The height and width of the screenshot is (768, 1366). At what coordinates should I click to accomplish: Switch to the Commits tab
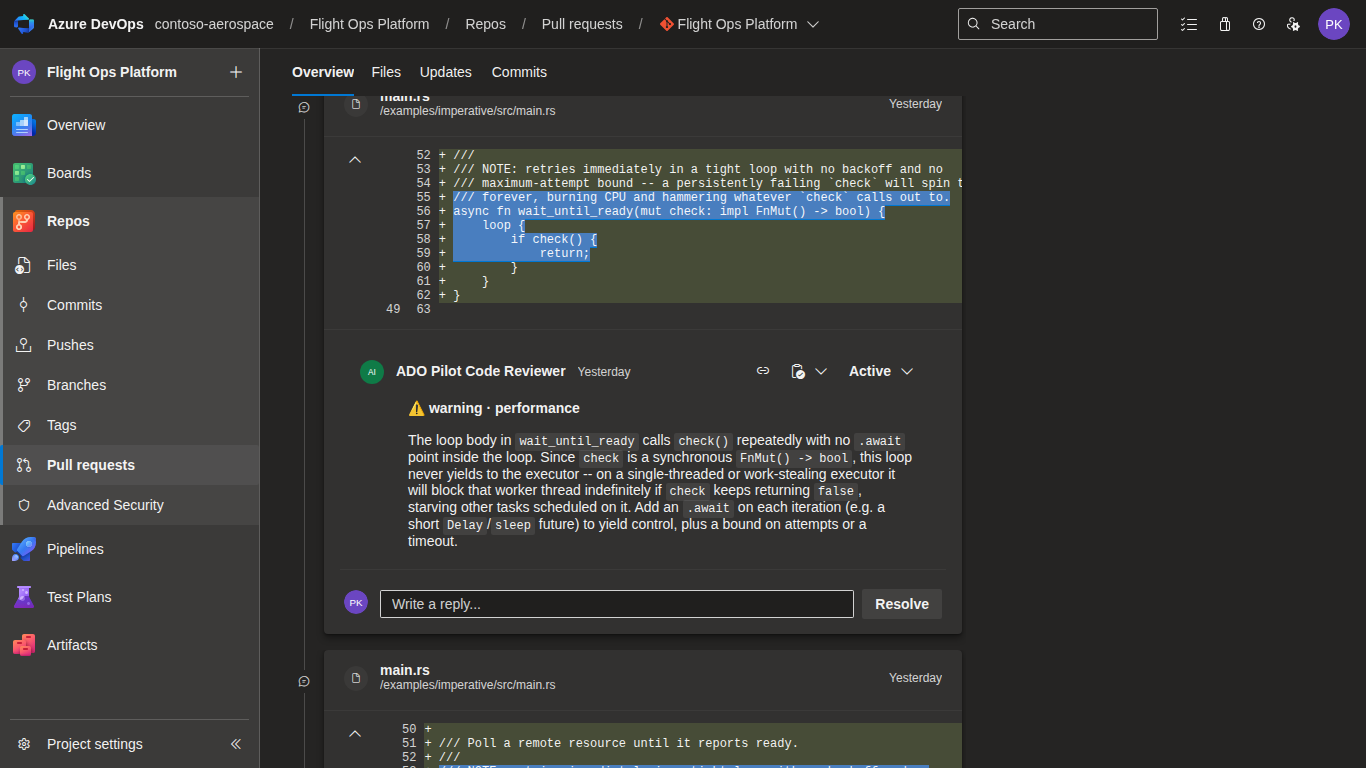pyautogui.click(x=519, y=72)
